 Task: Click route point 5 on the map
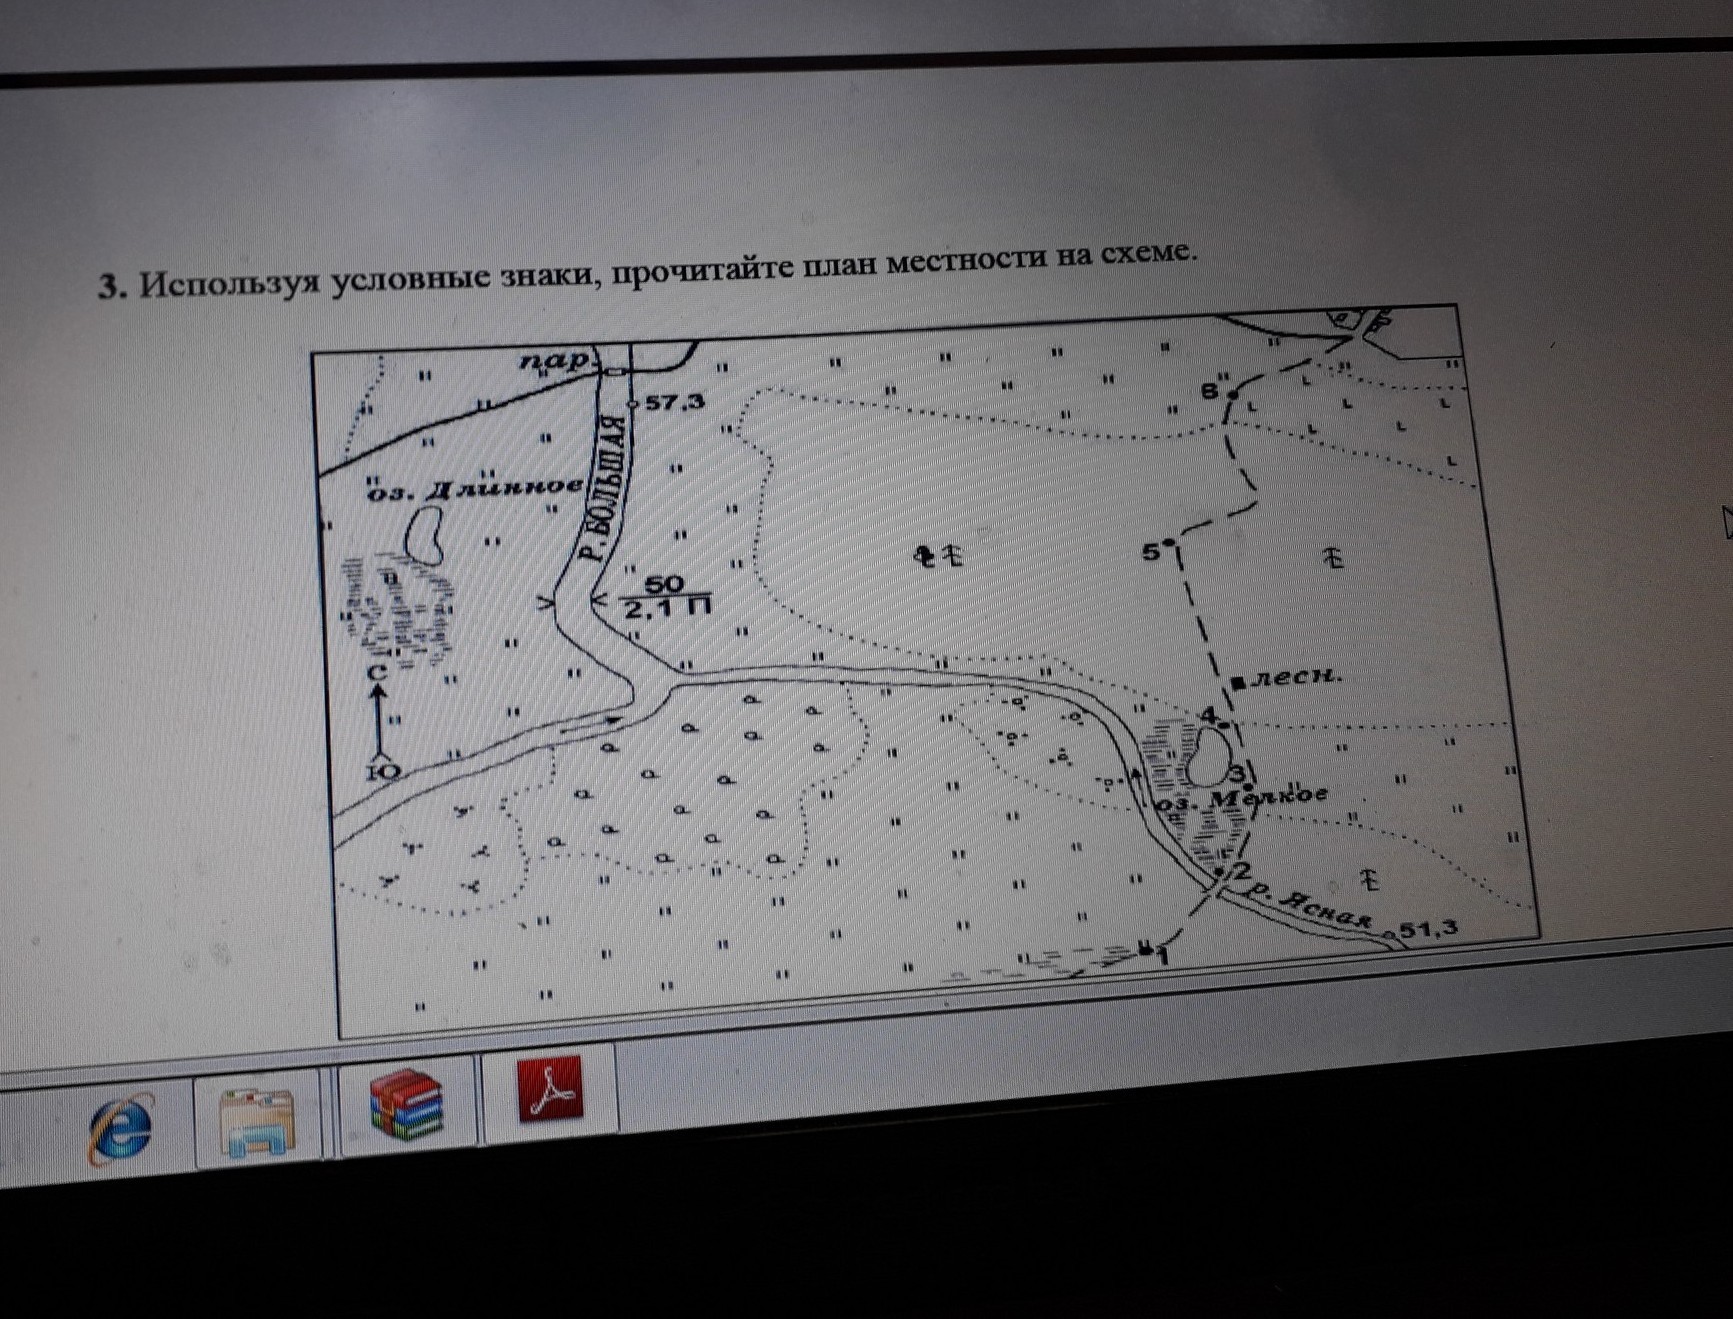pyautogui.click(x=1170, y=542)
